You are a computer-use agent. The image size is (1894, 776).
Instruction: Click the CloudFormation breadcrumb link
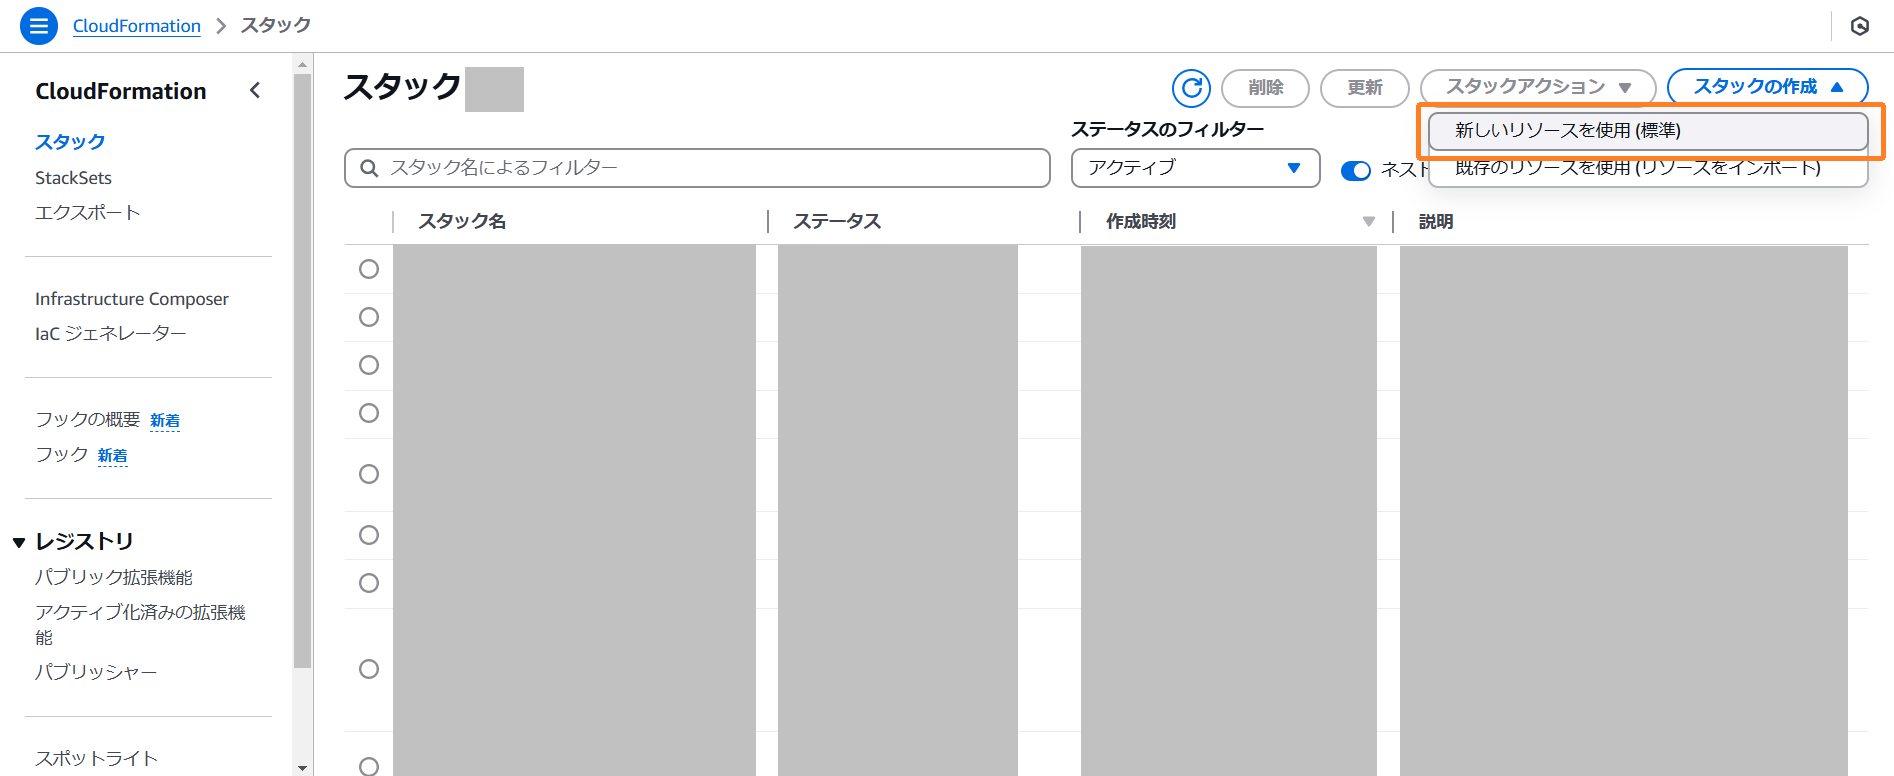(137, 26)
